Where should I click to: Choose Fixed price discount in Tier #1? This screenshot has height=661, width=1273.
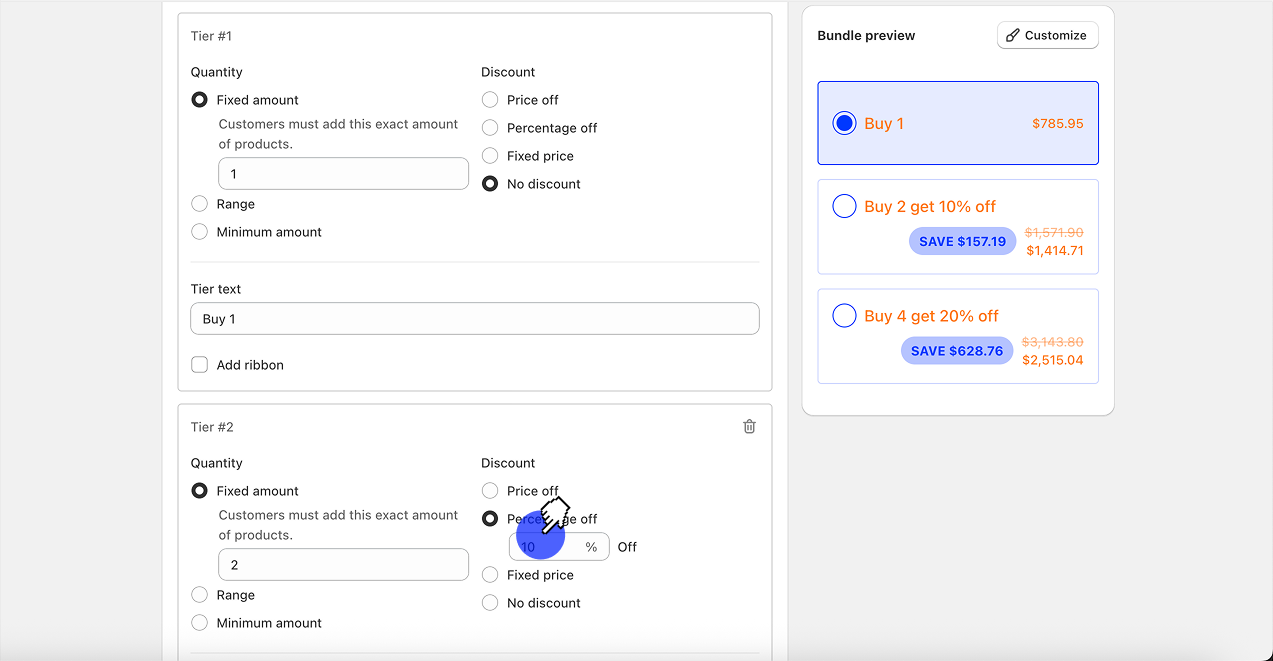coord(490,156)
